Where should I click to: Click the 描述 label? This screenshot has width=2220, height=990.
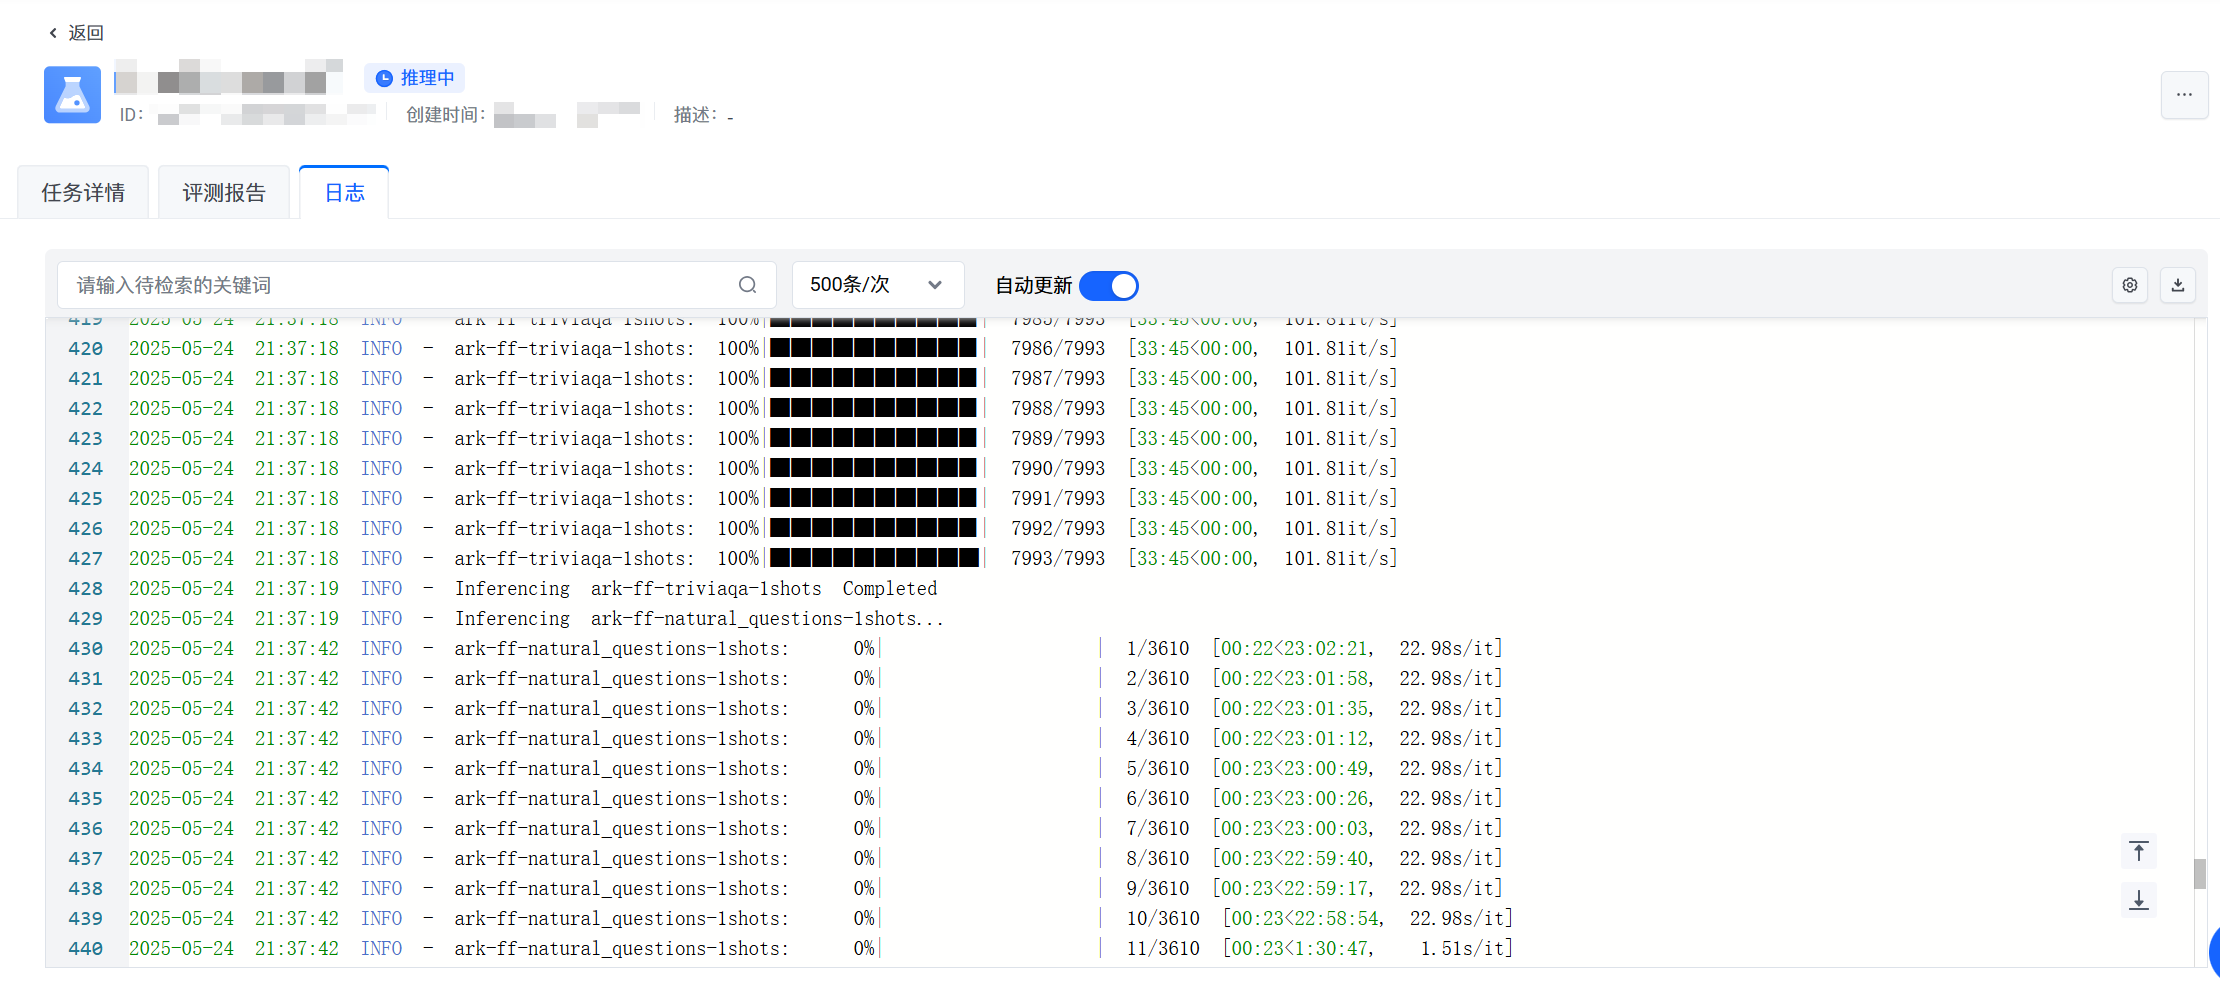pyautogui.click(x=695, y=115)
